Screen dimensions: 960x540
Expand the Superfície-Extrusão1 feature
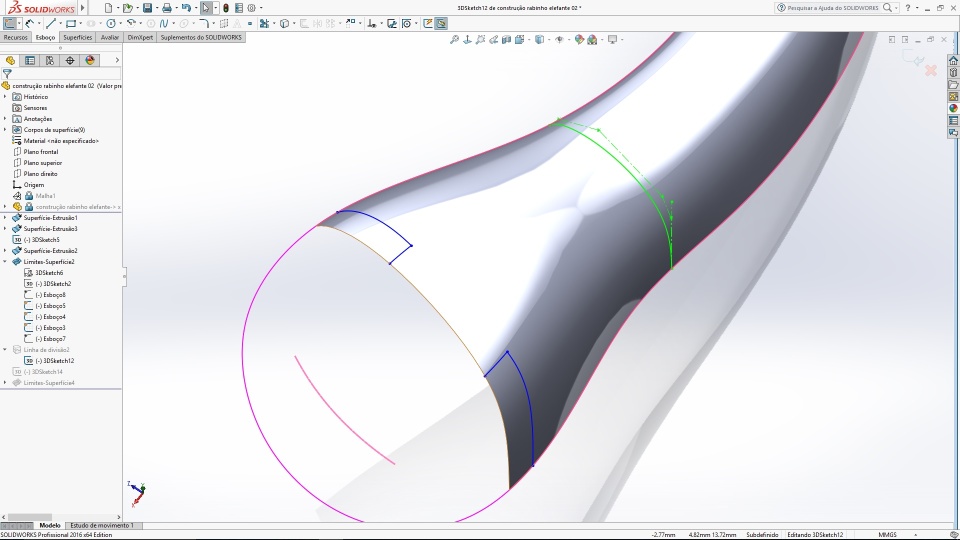click(x=5, y=217)
